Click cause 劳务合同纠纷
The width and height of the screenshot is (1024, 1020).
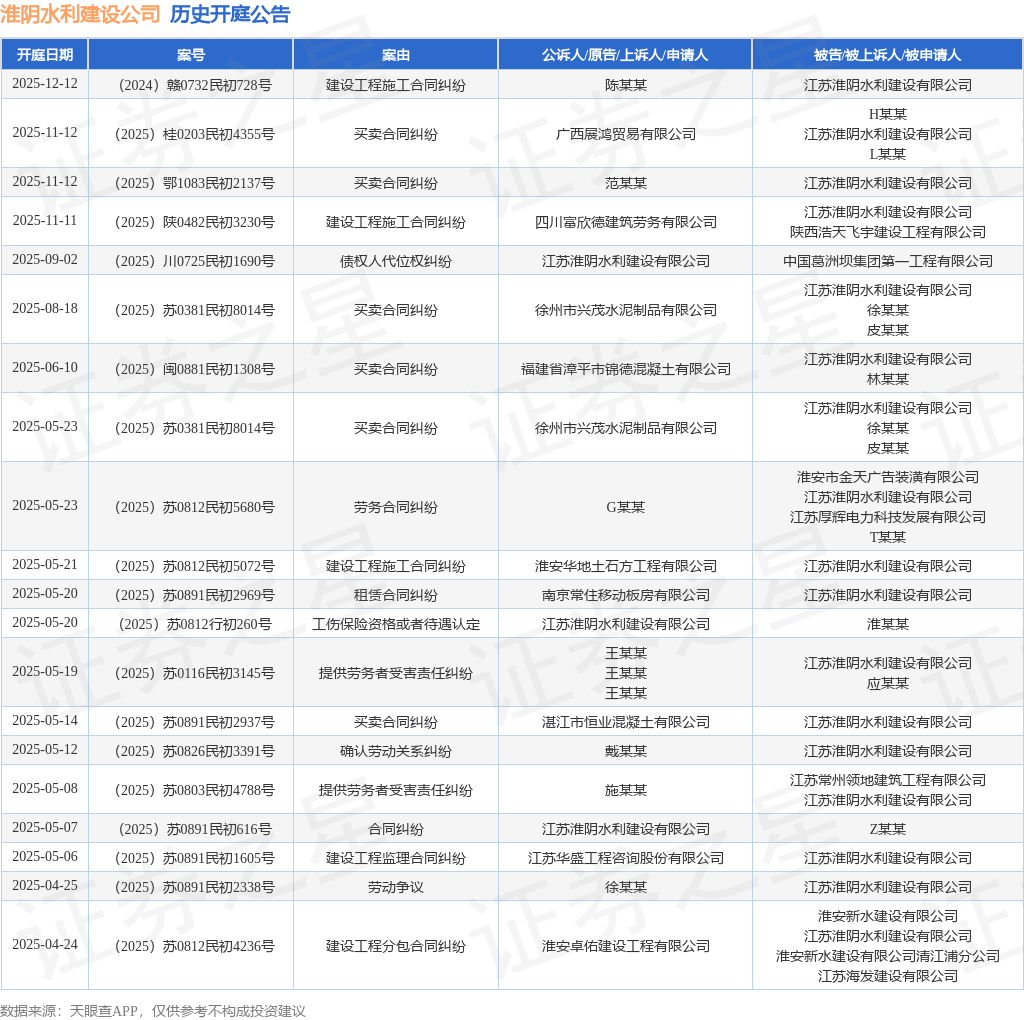[x=396, y=507]
